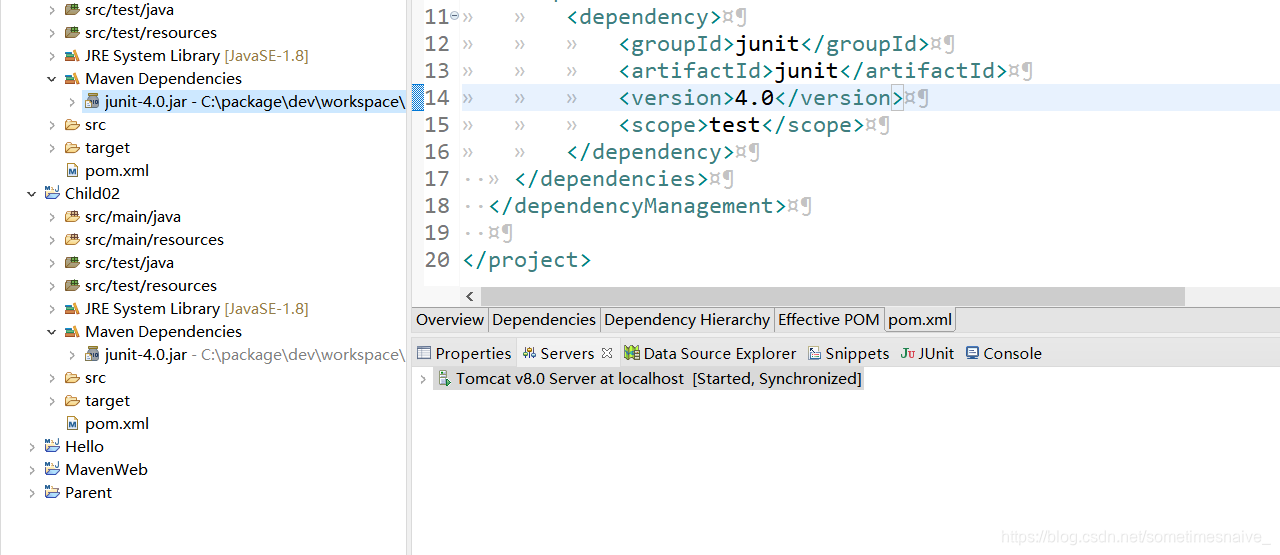
Task: Expand the Parent project
Action: click(32, 492)
